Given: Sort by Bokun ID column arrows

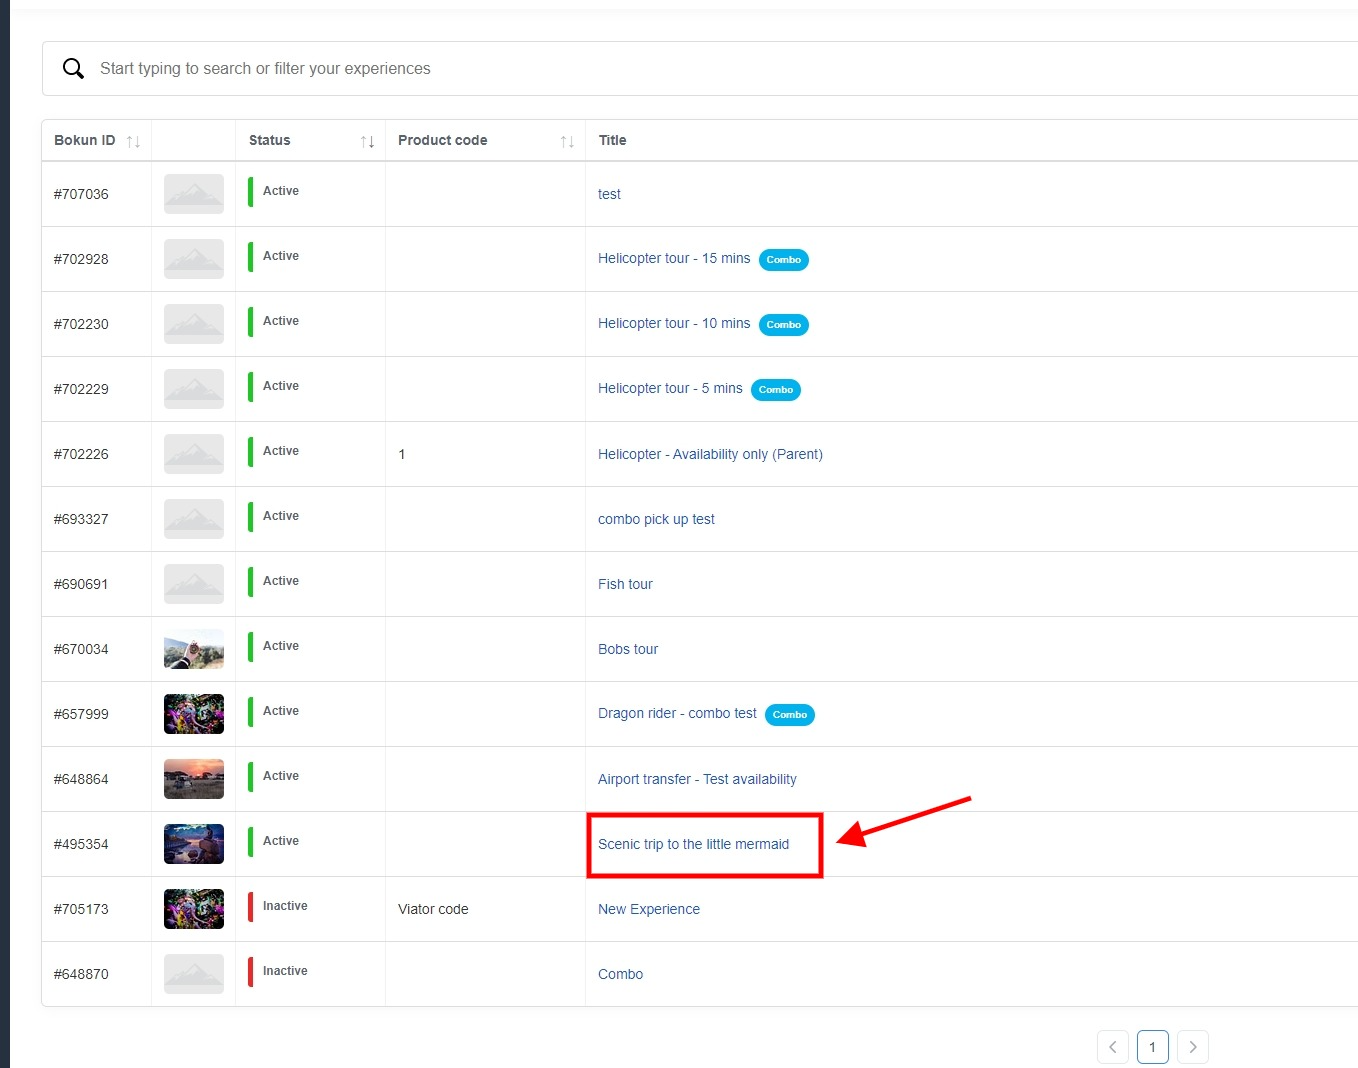Looking at the screenshot, I should (133, 142).
